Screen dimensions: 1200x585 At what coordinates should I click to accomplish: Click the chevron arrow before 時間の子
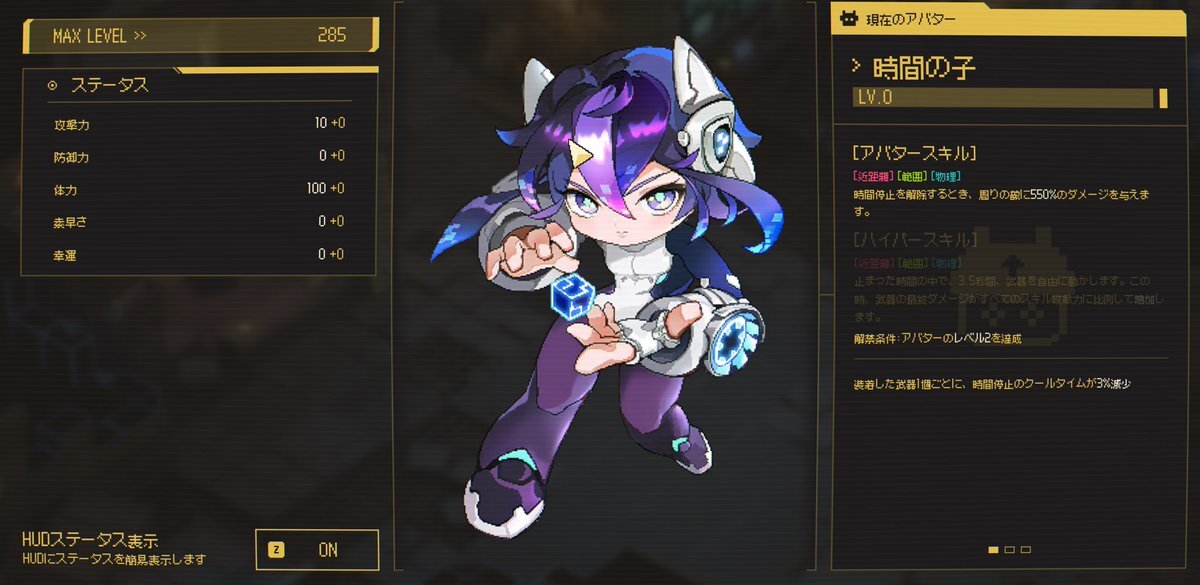pyautogui.click(x=856, y=66)
